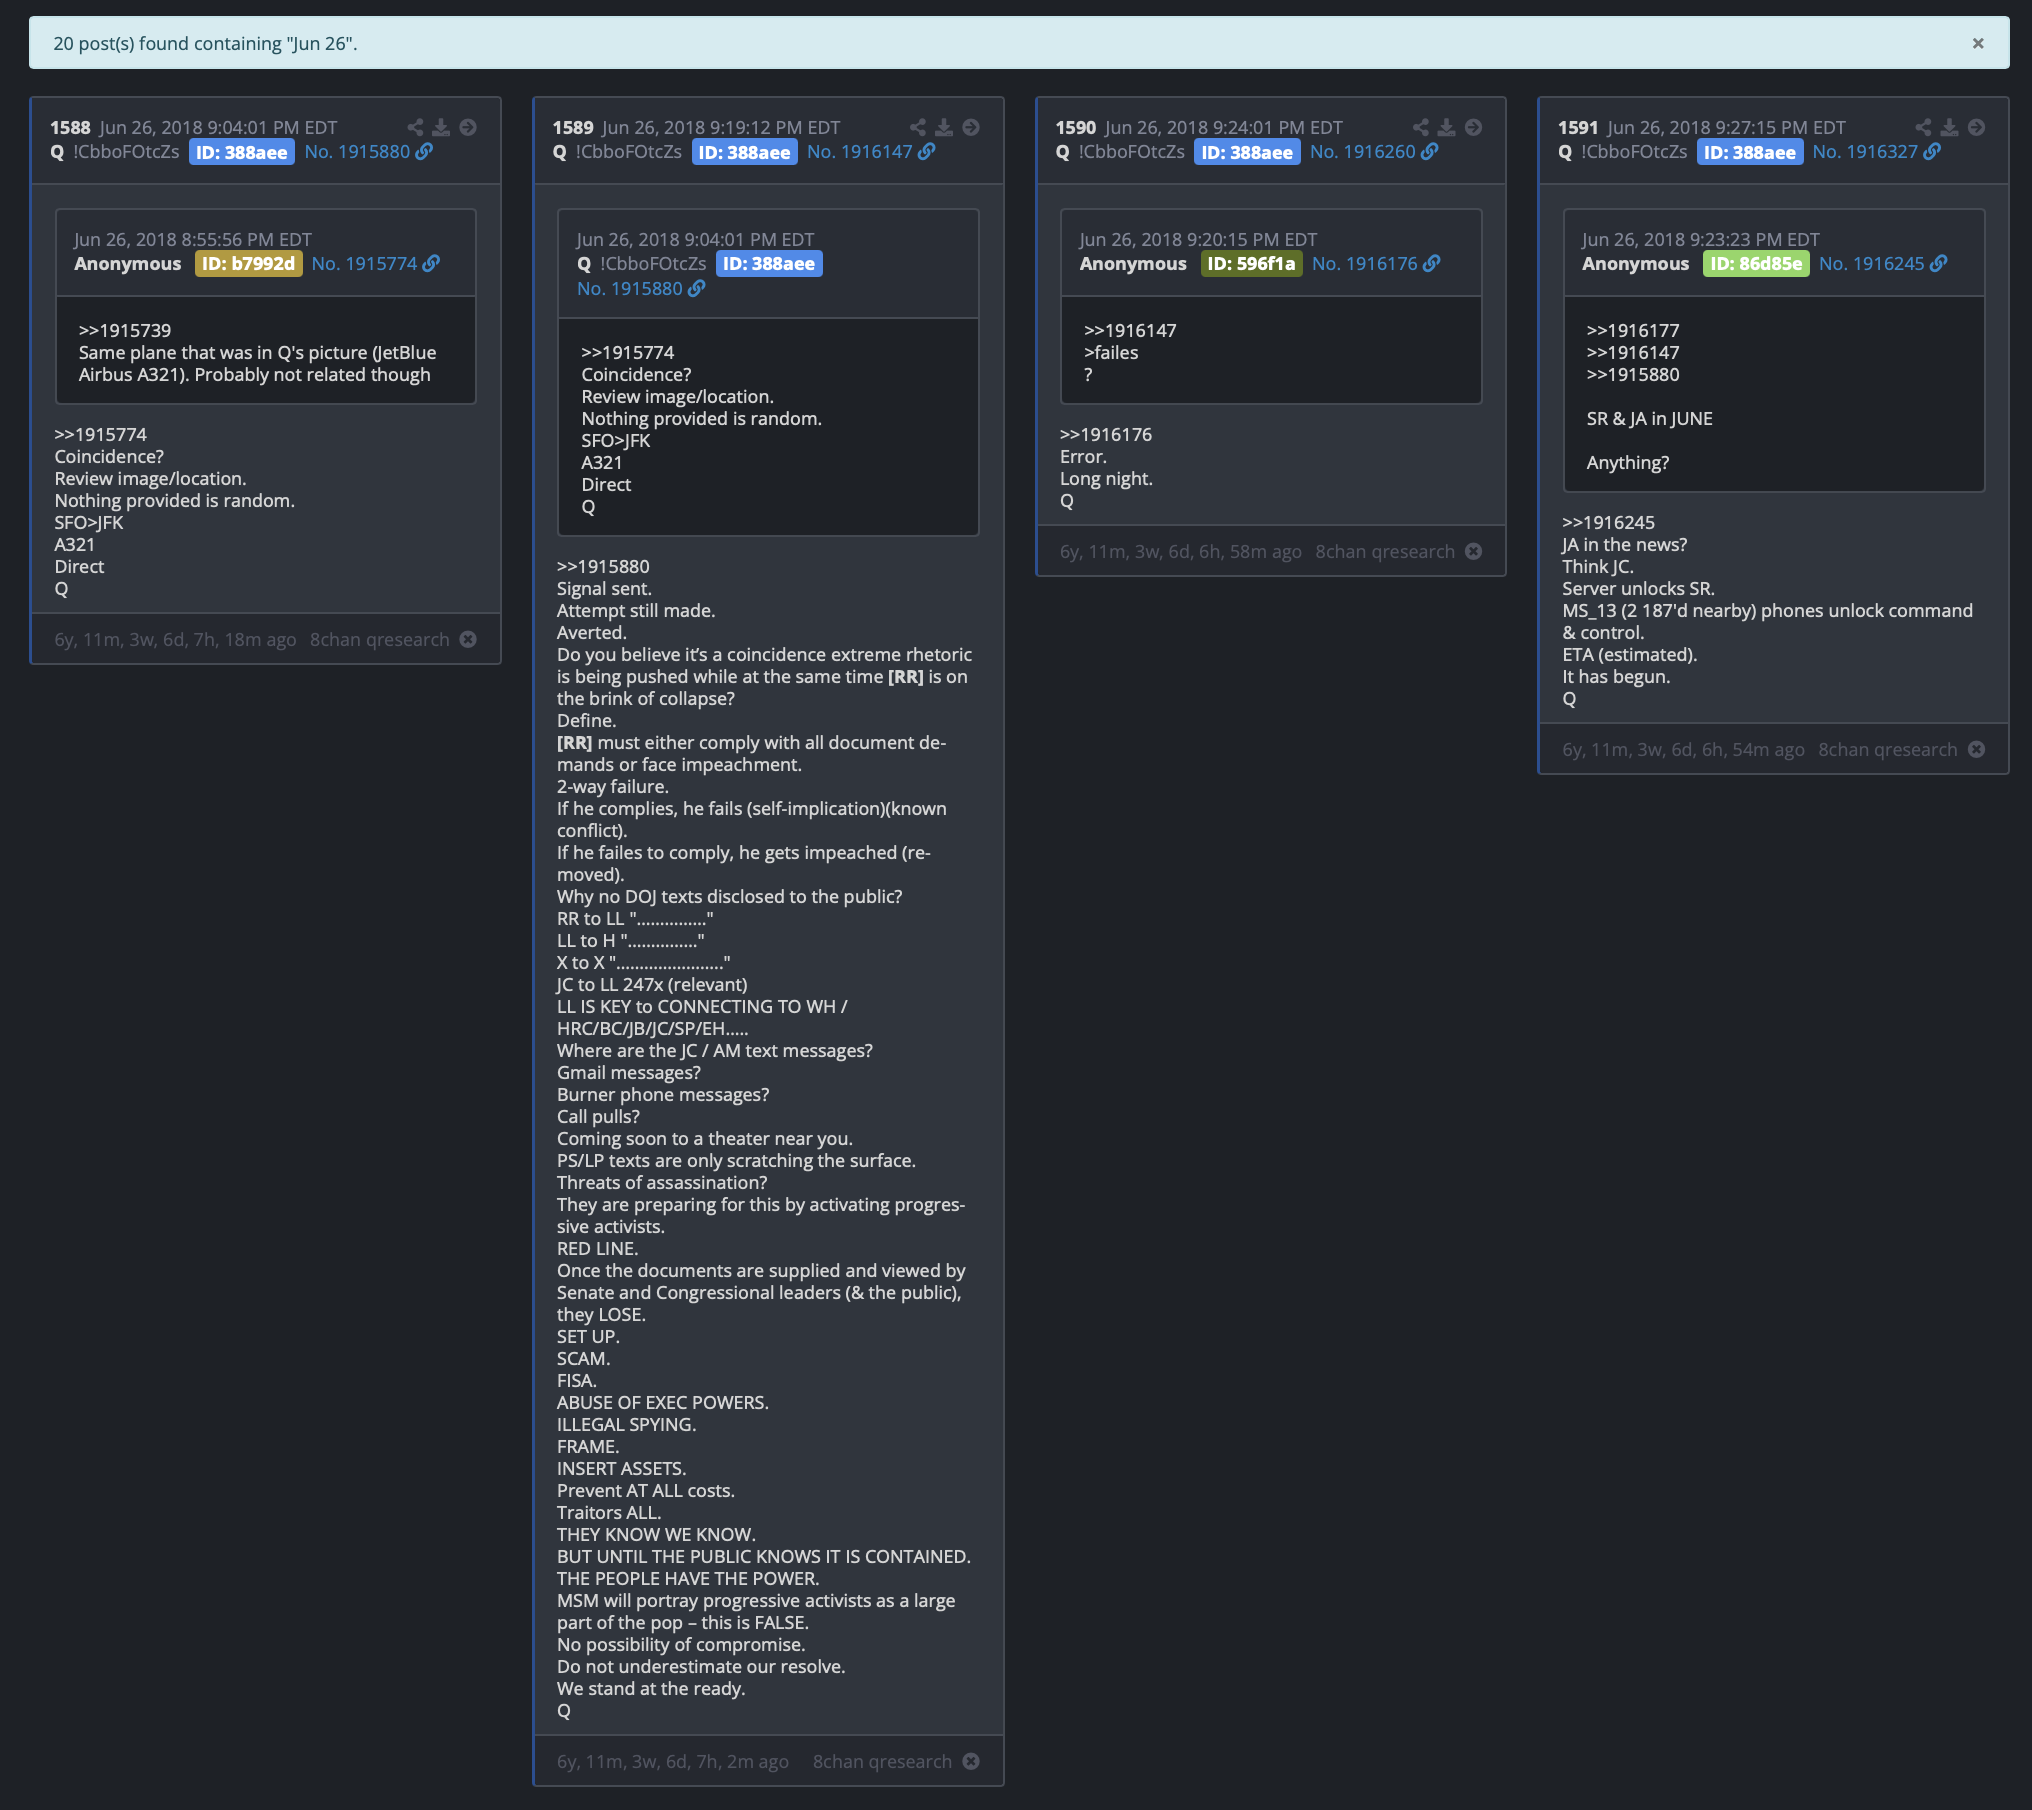The width and height of the screenshot is (2032, 1810).
Task: Click reply reference >>1916176 in post 1590 body
Action: (1106, 435)
